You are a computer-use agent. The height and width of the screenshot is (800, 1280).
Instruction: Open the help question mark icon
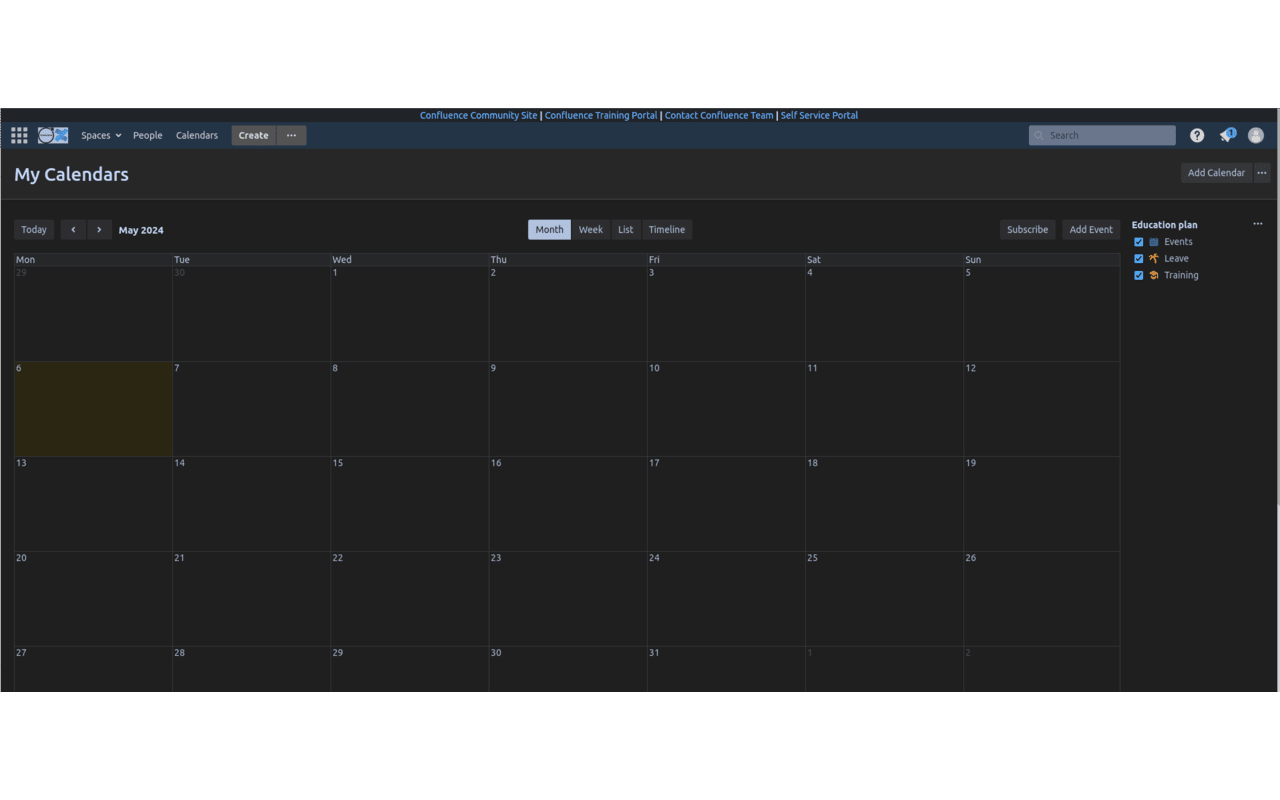click(1197, 135)
